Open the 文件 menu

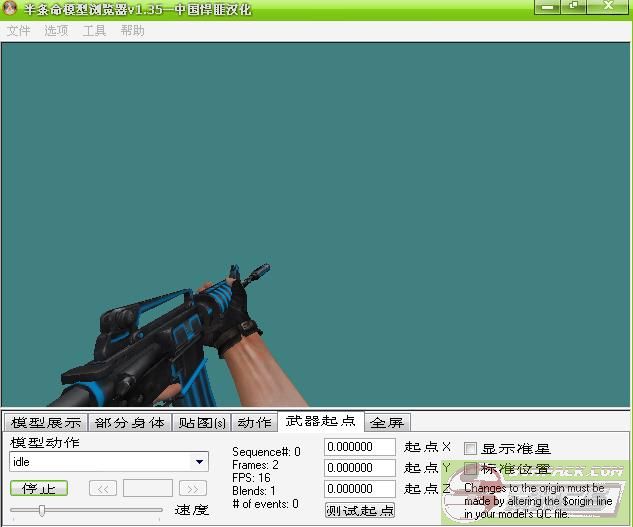(x=18, y=31)
